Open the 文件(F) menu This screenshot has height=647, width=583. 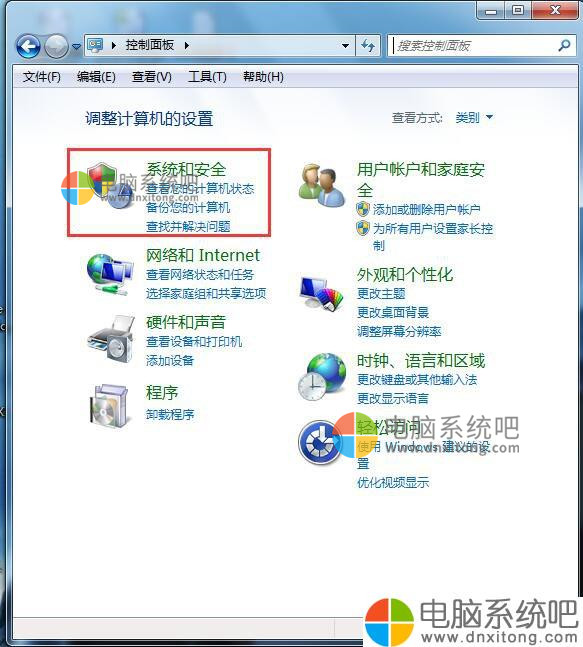click(x=42, y=77)
